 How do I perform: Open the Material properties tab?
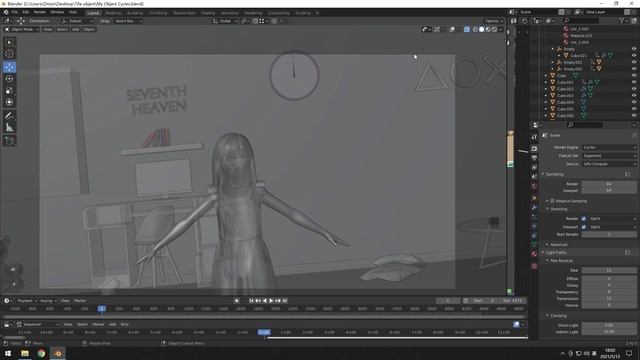[534, 254]
